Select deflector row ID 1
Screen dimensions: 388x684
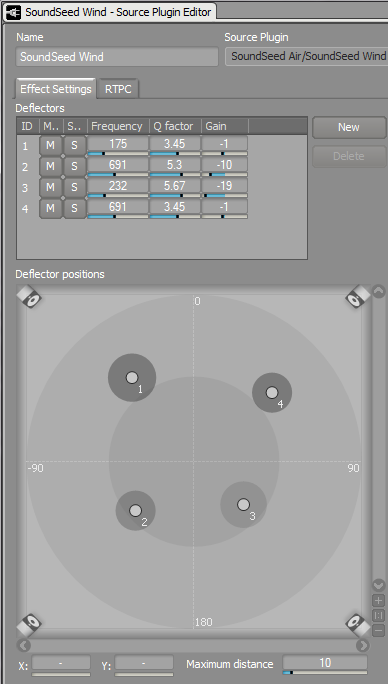[x=25, y=146]
